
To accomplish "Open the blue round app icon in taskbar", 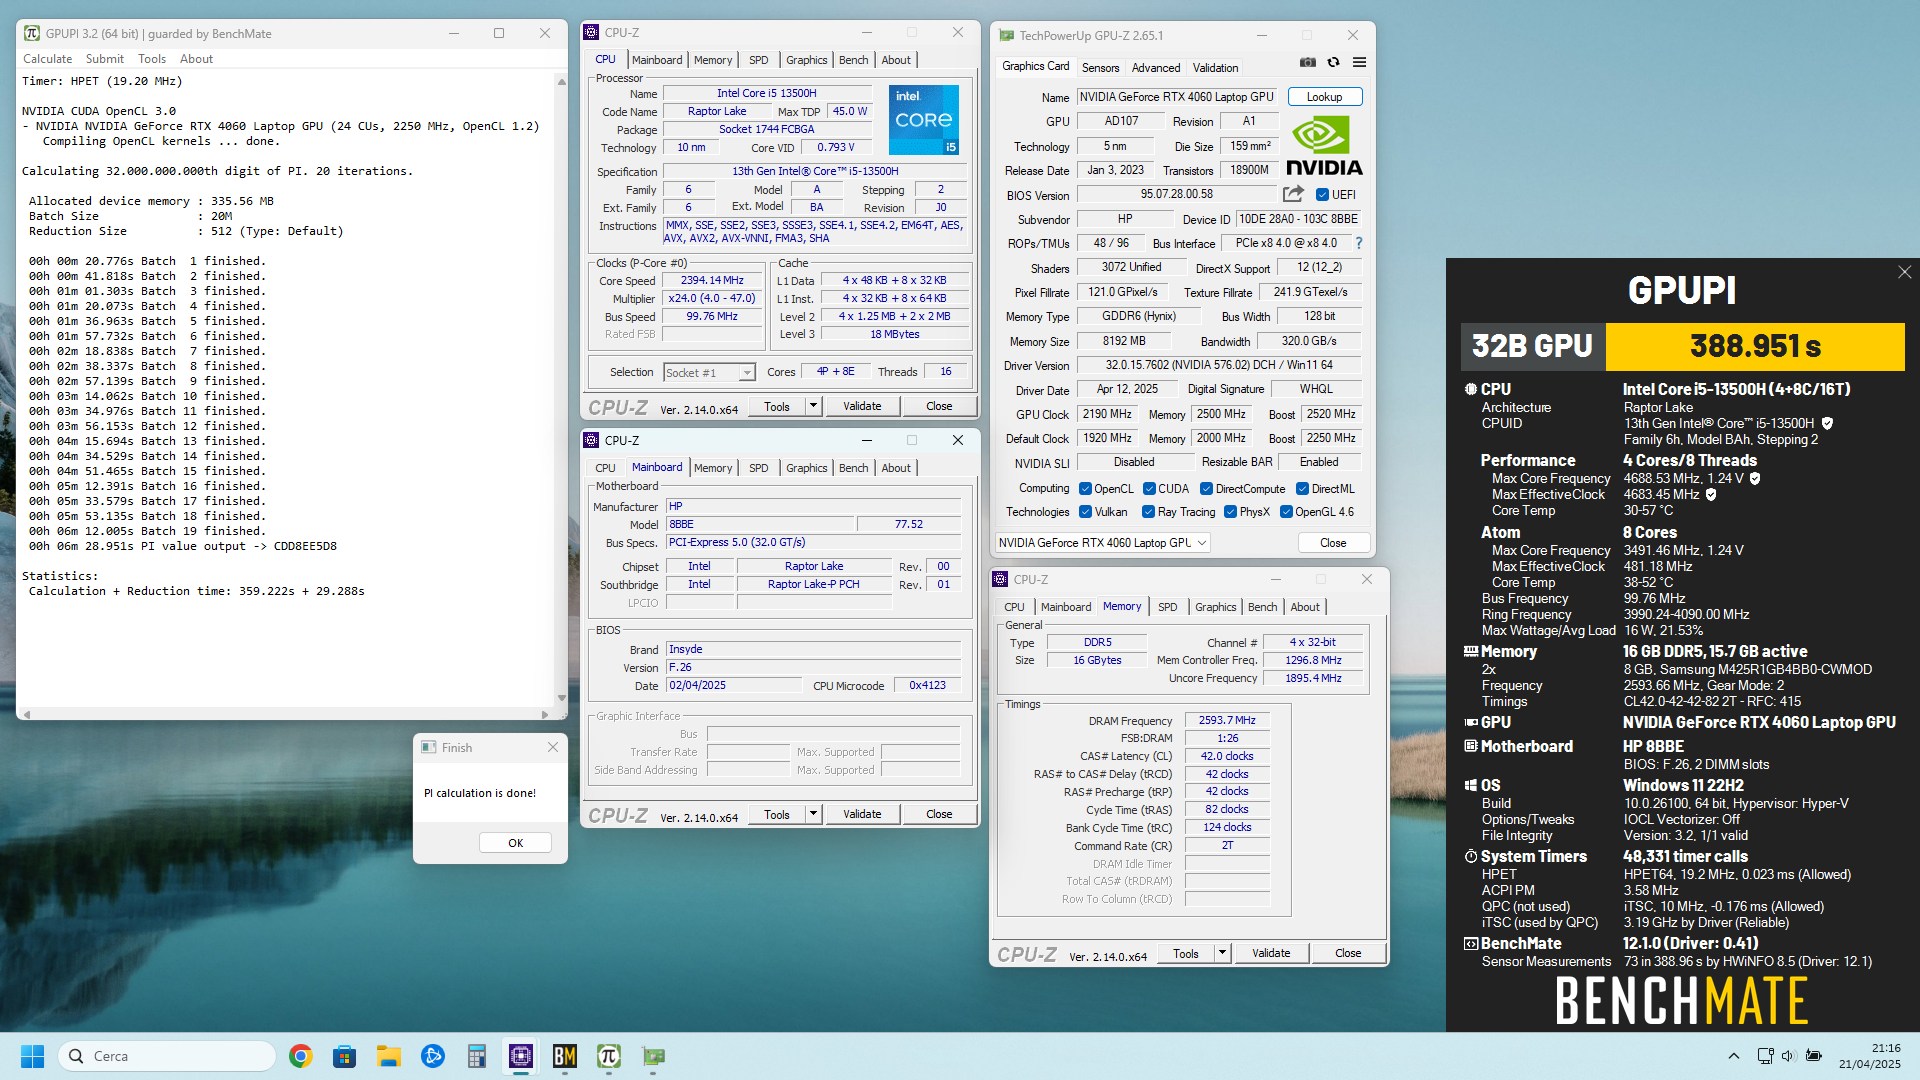I will click(x=432, y=1056).
